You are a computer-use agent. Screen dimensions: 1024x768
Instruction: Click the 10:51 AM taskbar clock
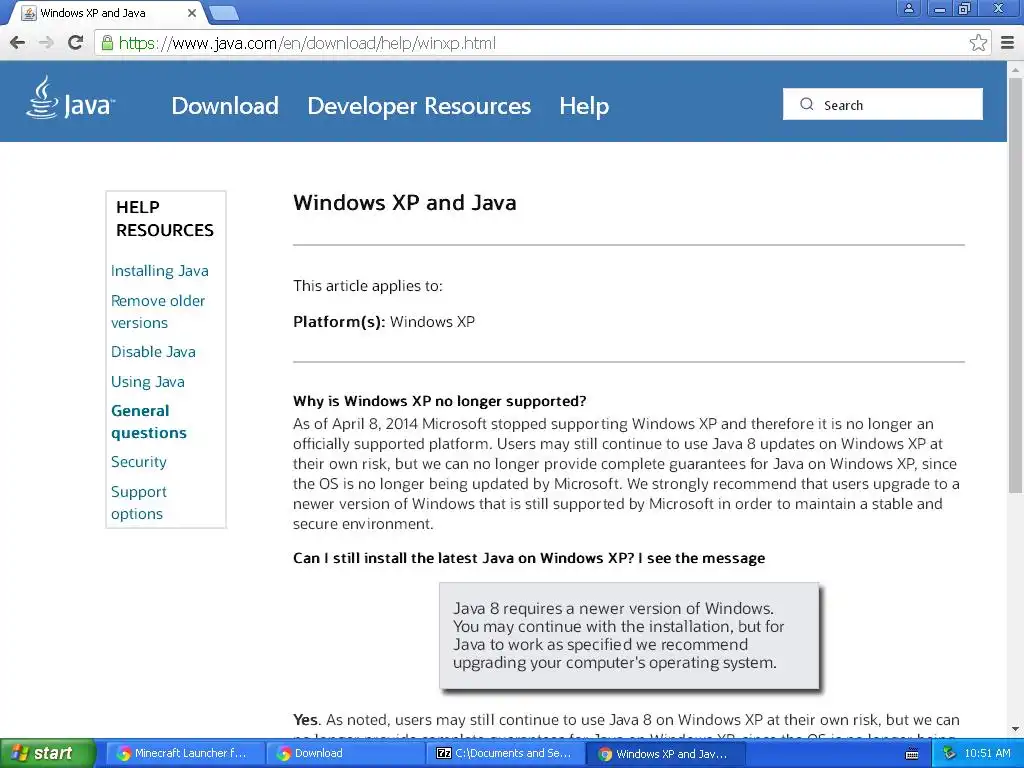987,754
